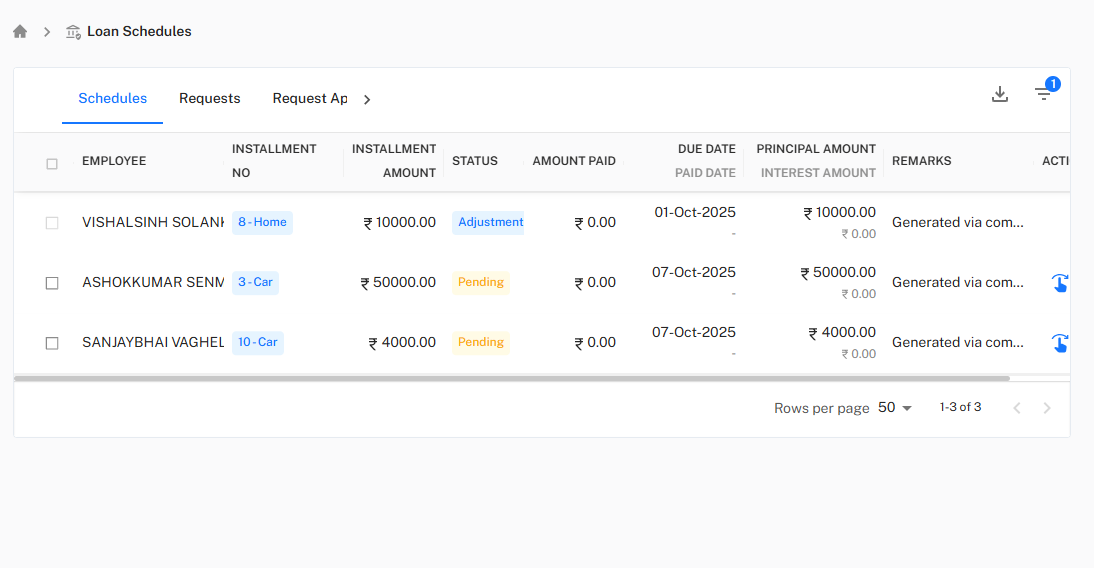Screen dimensions: 1094x568
Task: Click the home breadcrumb icon
Action: 20,31
